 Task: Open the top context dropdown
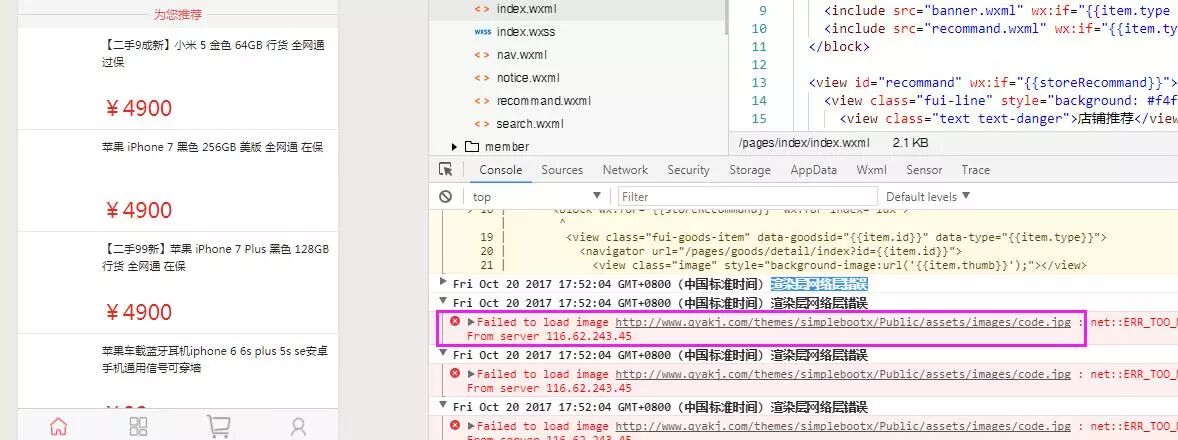pyautogui.click(x=536, y=197)
